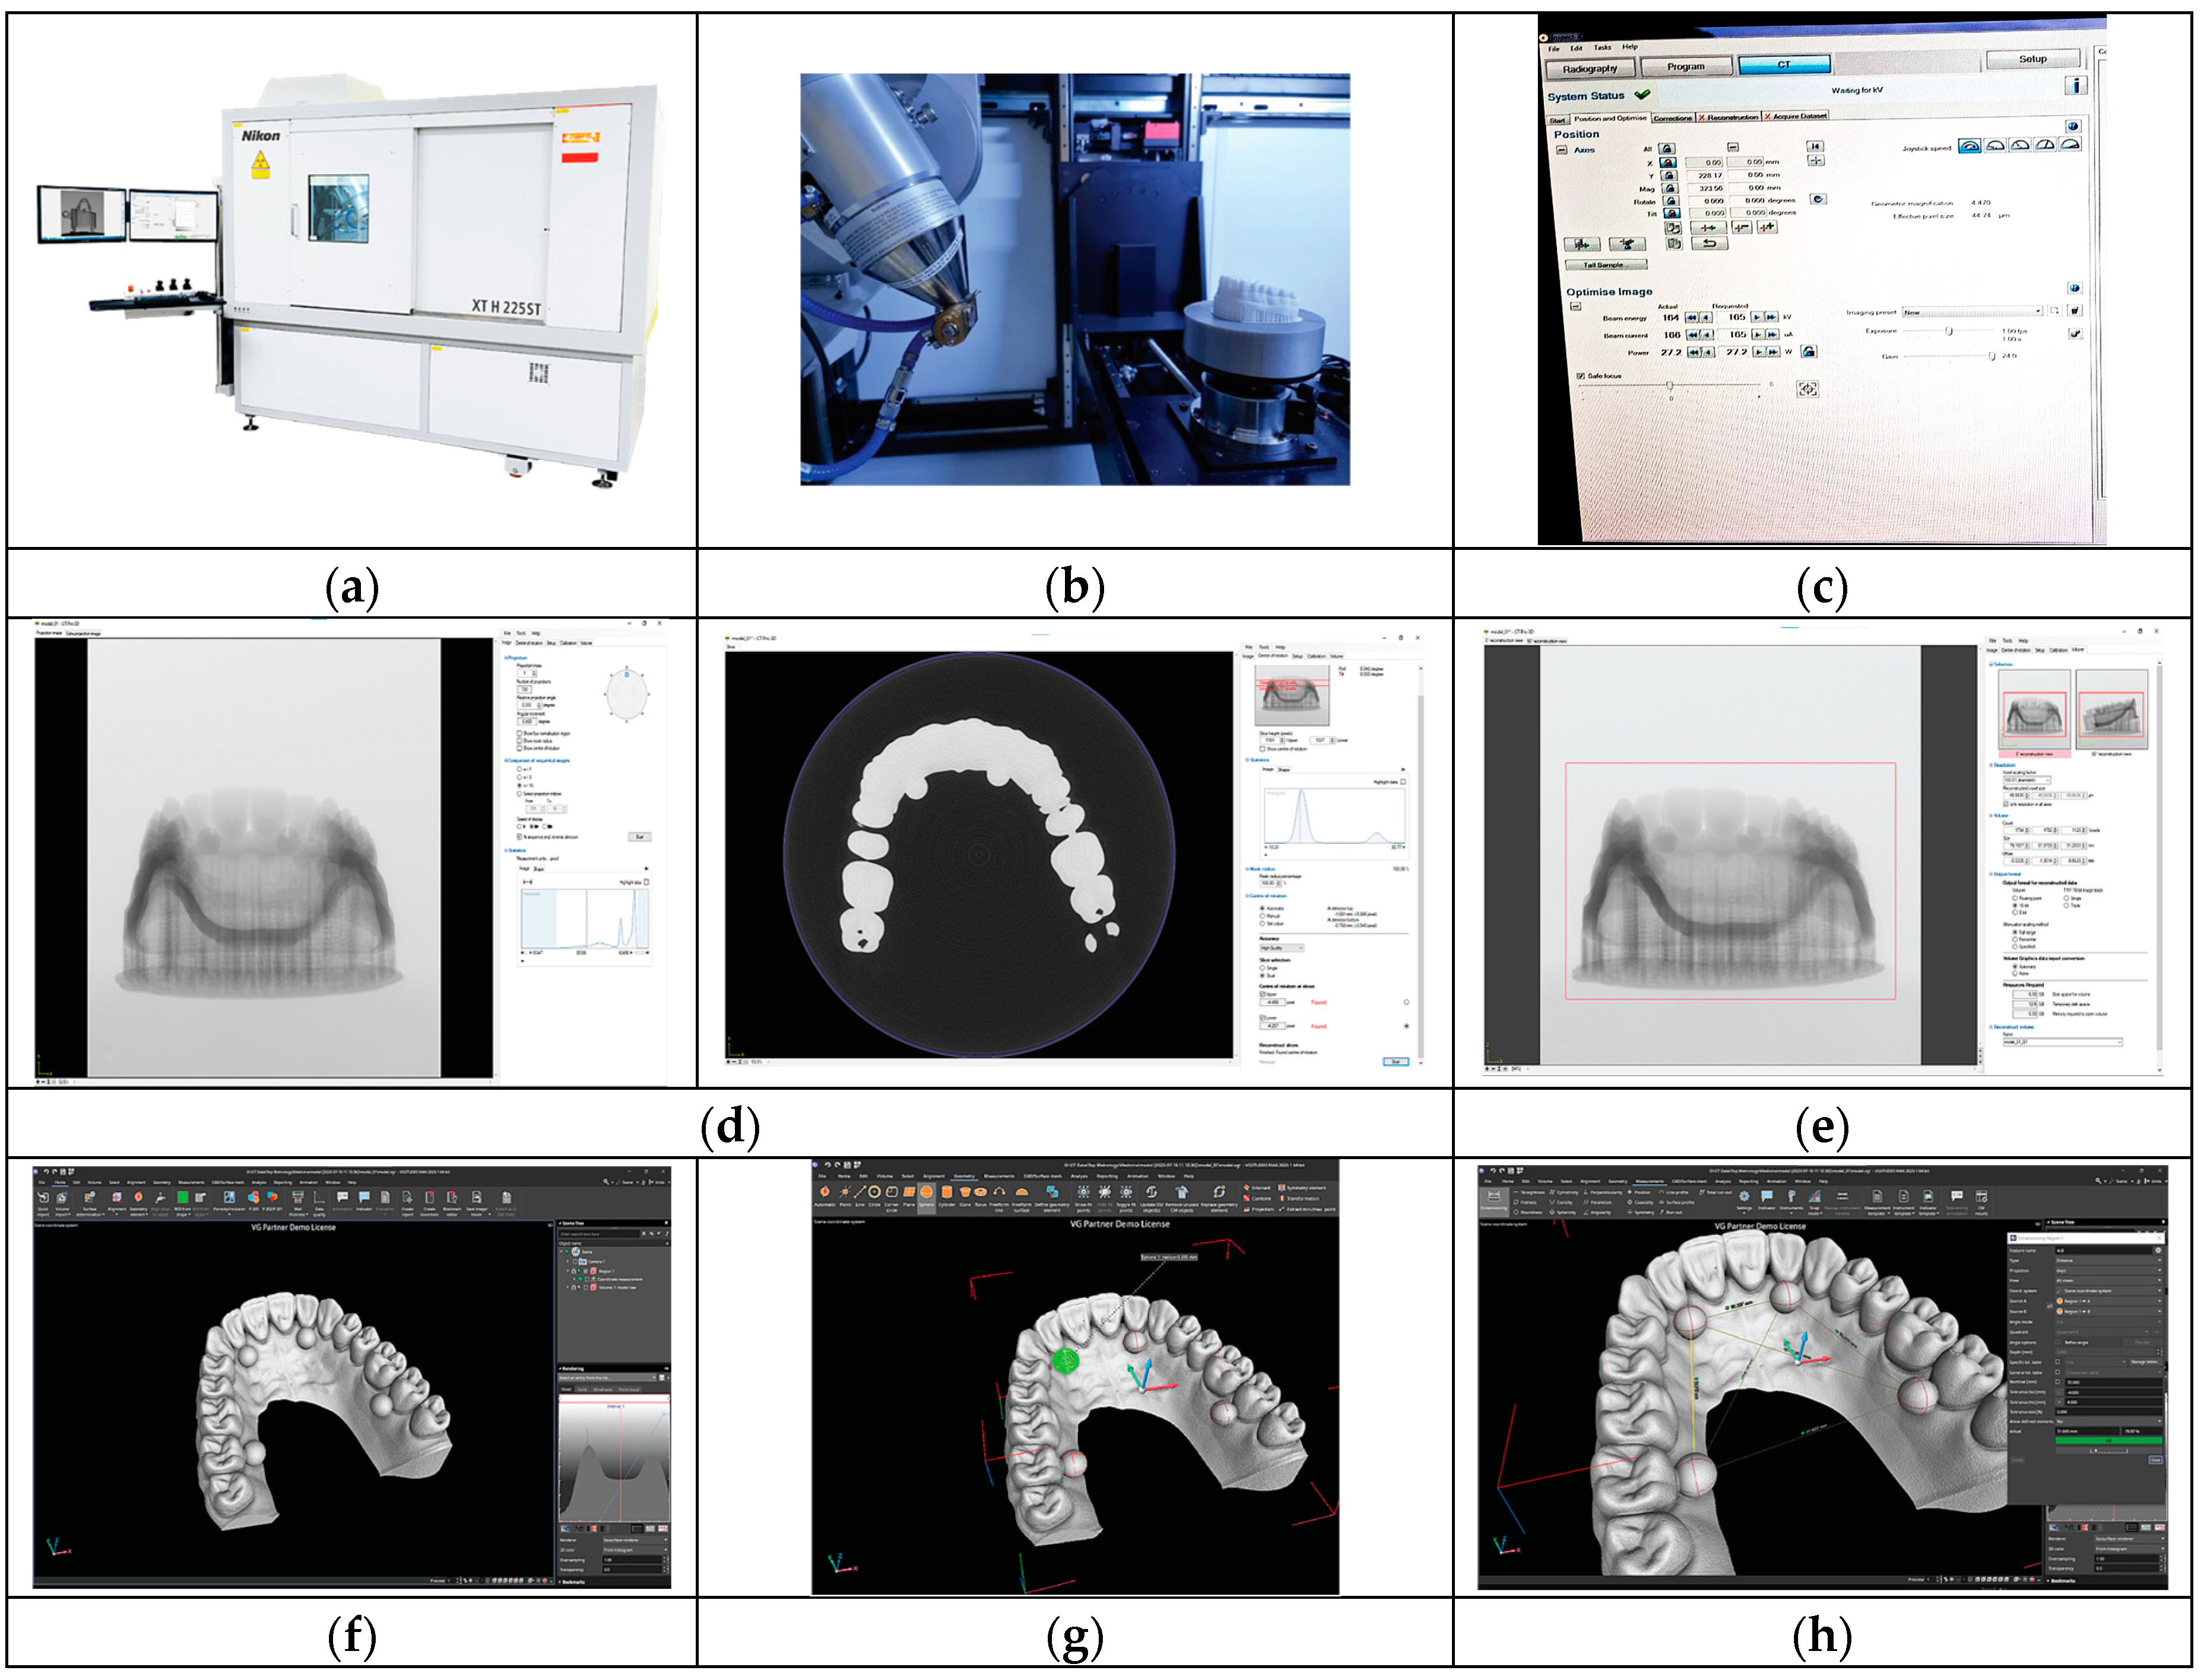This screenshot has width=2204, height=1680.
Task: Toggle the Safe focus checkbox
Action: point(1581,376)
